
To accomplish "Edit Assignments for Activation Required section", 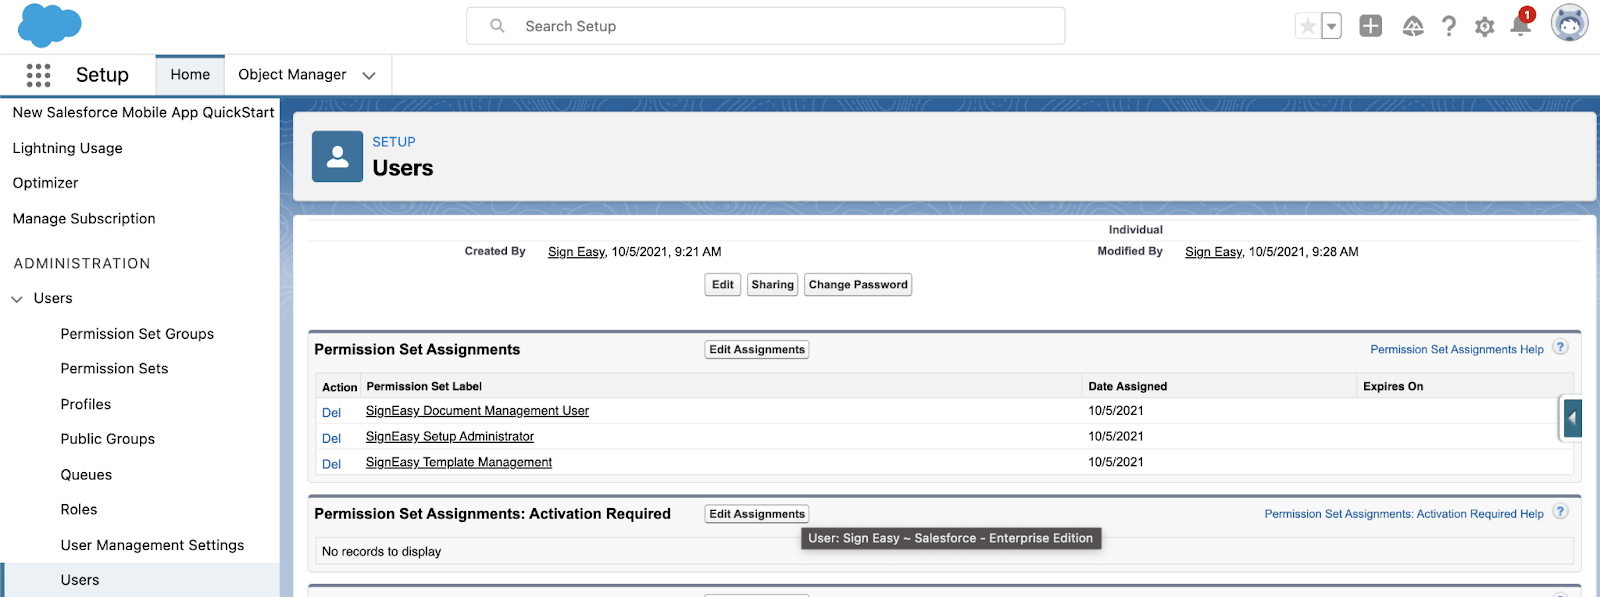I will coord(757,514).
